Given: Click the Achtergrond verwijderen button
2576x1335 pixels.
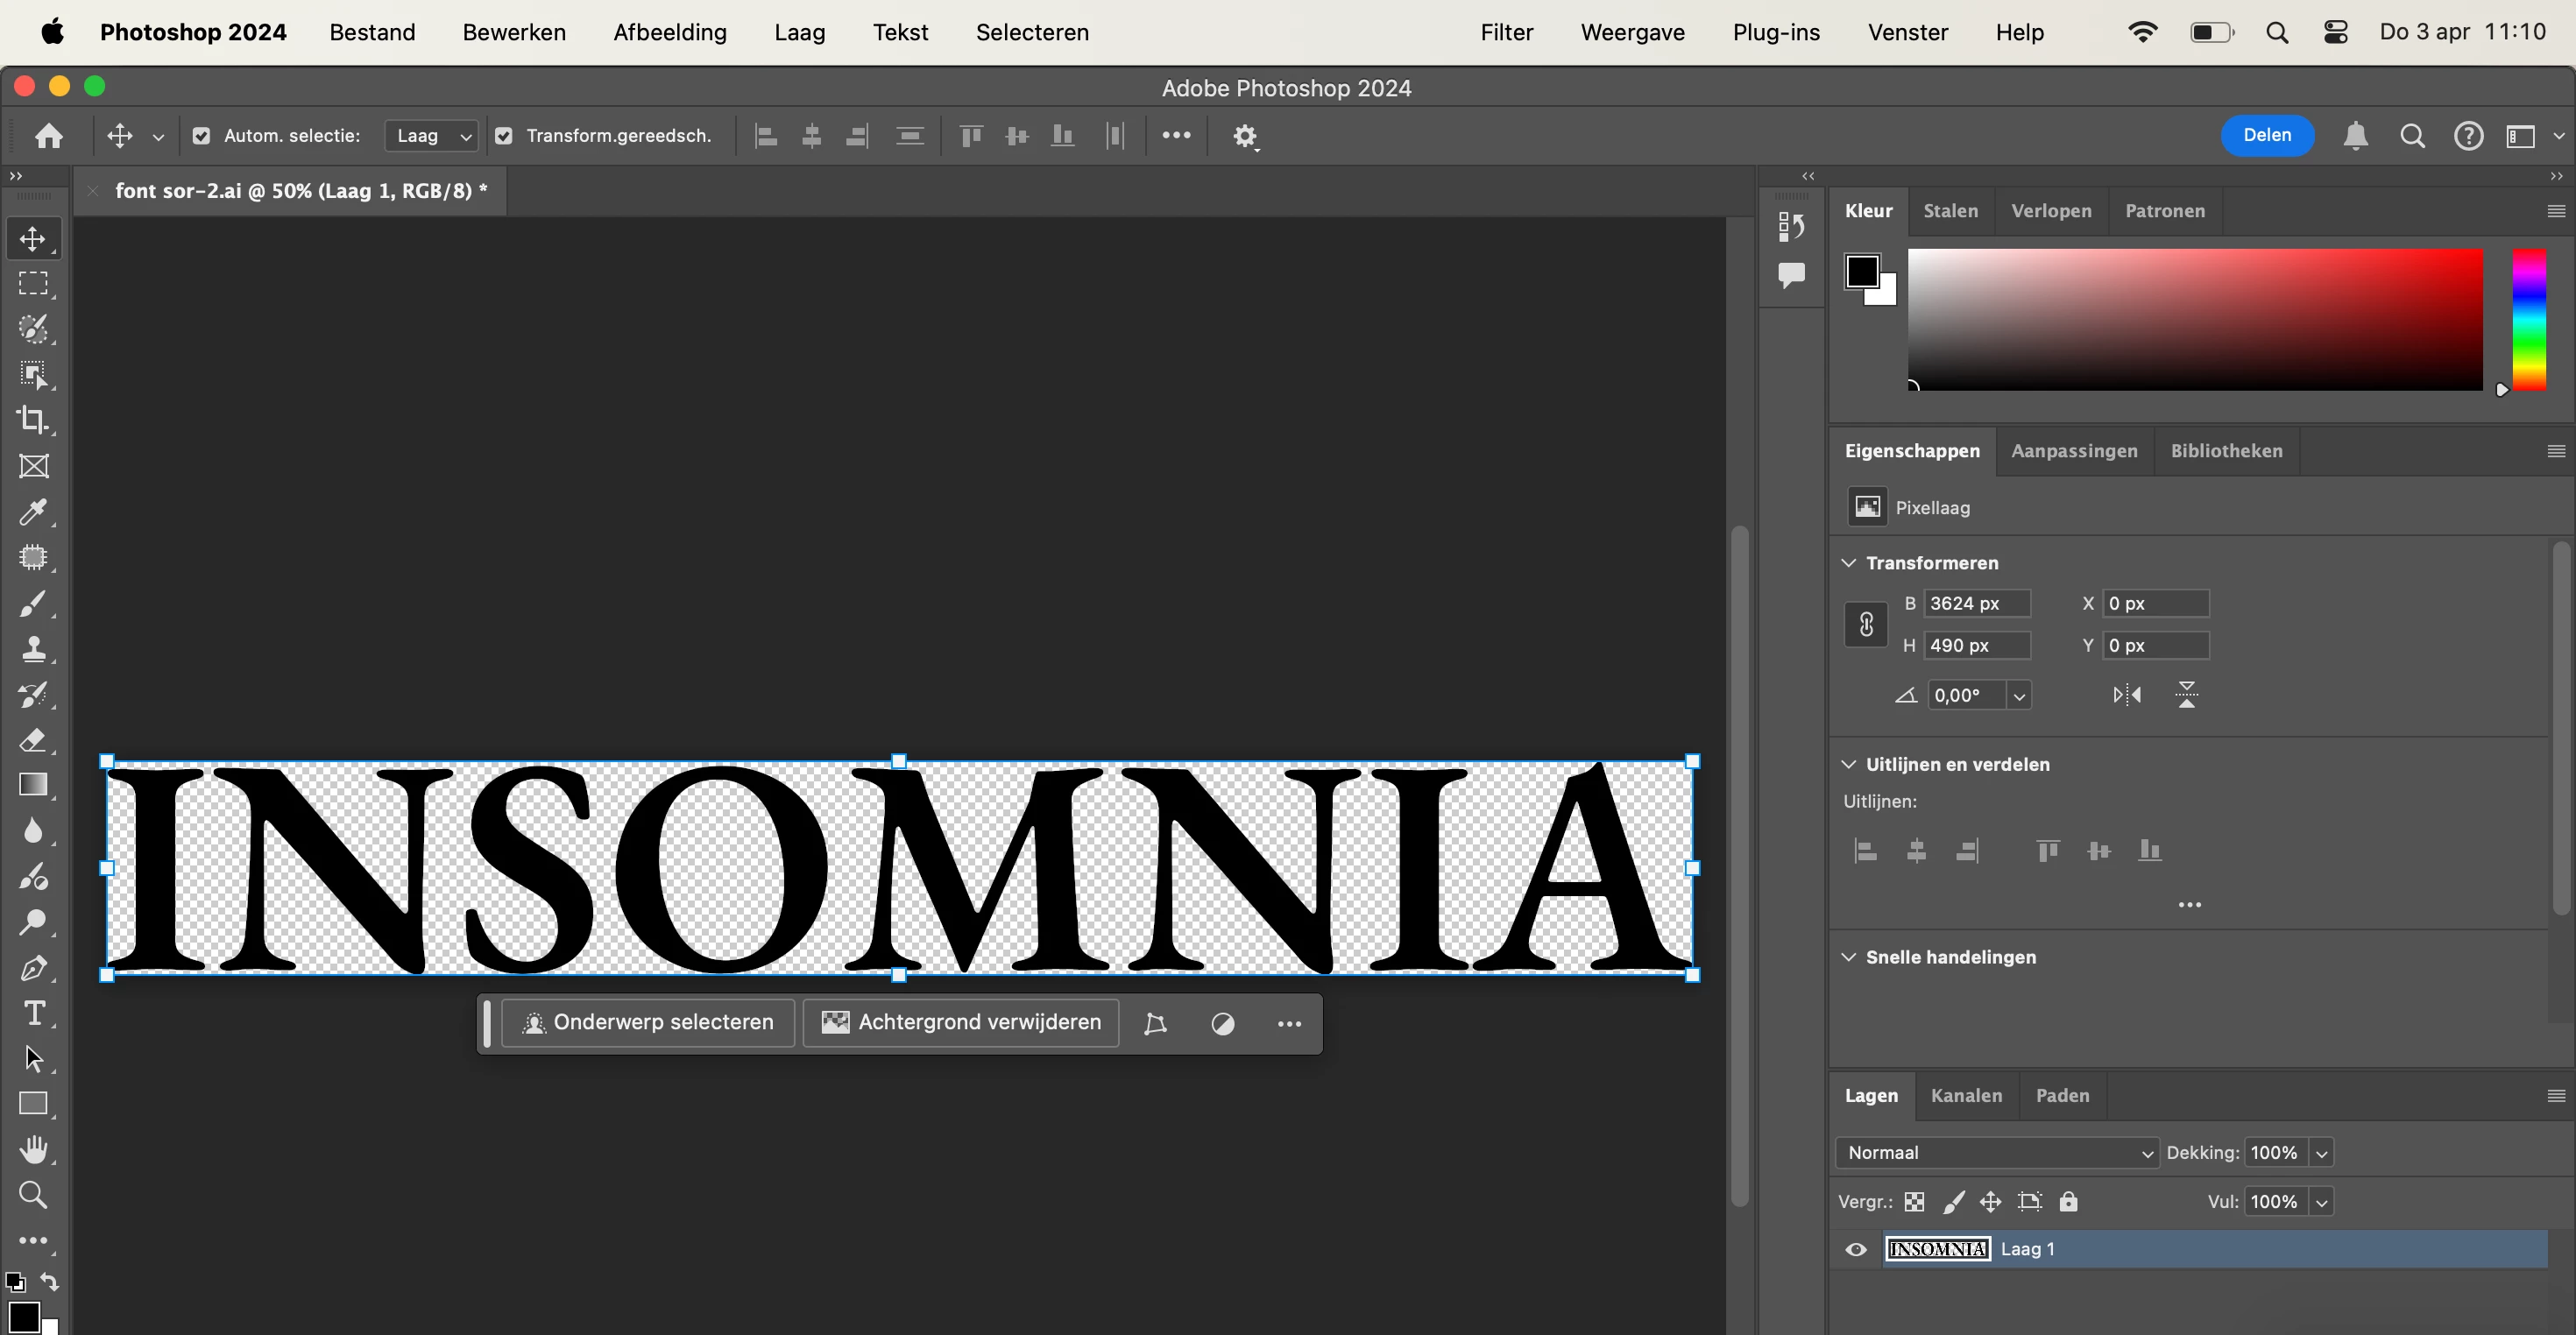Looking at the screenshot, I should (x=961, y=1022).
